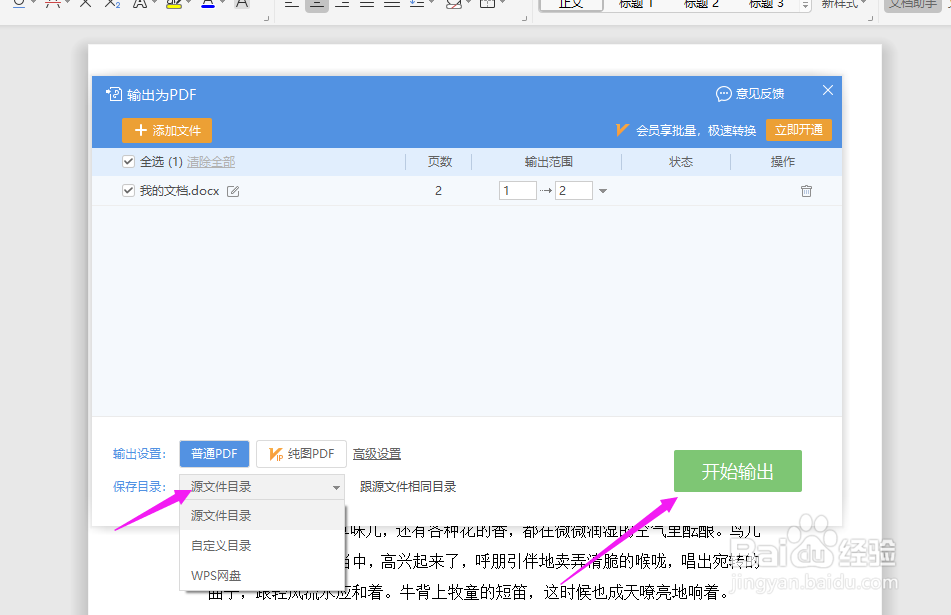
Task: Delete 我的文档.docx using the trash icon
Action: [805, 190]
